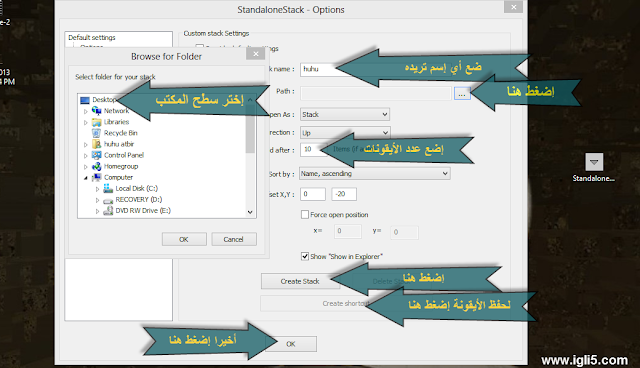
Task: Close the Browse for Folder dialog
Action: coord(256,54)
